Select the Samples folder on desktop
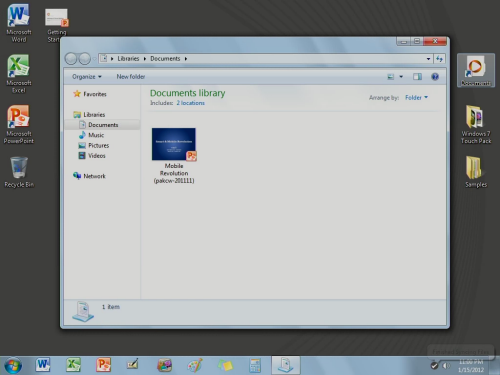This screenshot has width=500, height=375. 476,172
